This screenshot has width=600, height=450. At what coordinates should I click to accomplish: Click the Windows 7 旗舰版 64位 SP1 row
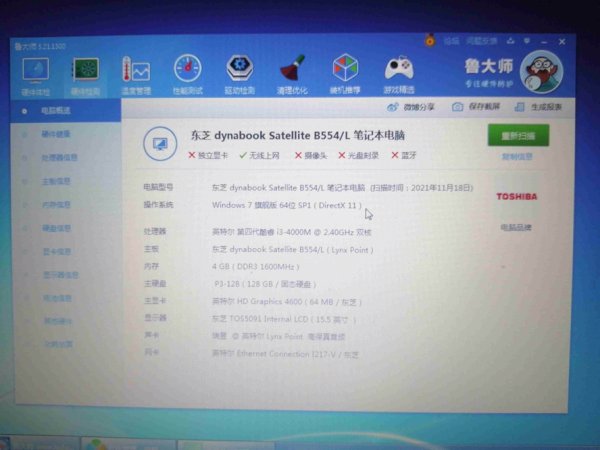287,205
